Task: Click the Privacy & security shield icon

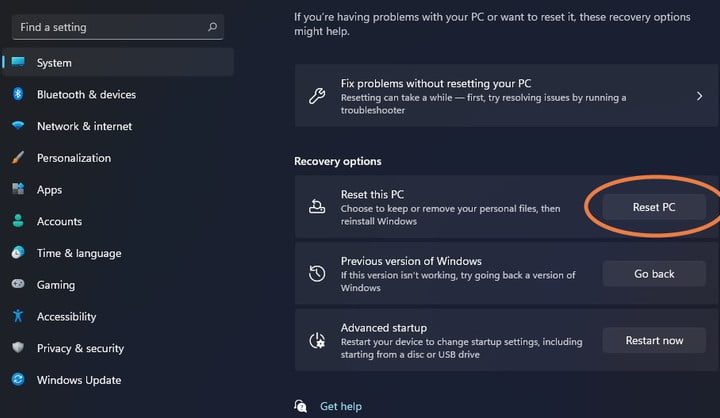Action: (18, 348)
